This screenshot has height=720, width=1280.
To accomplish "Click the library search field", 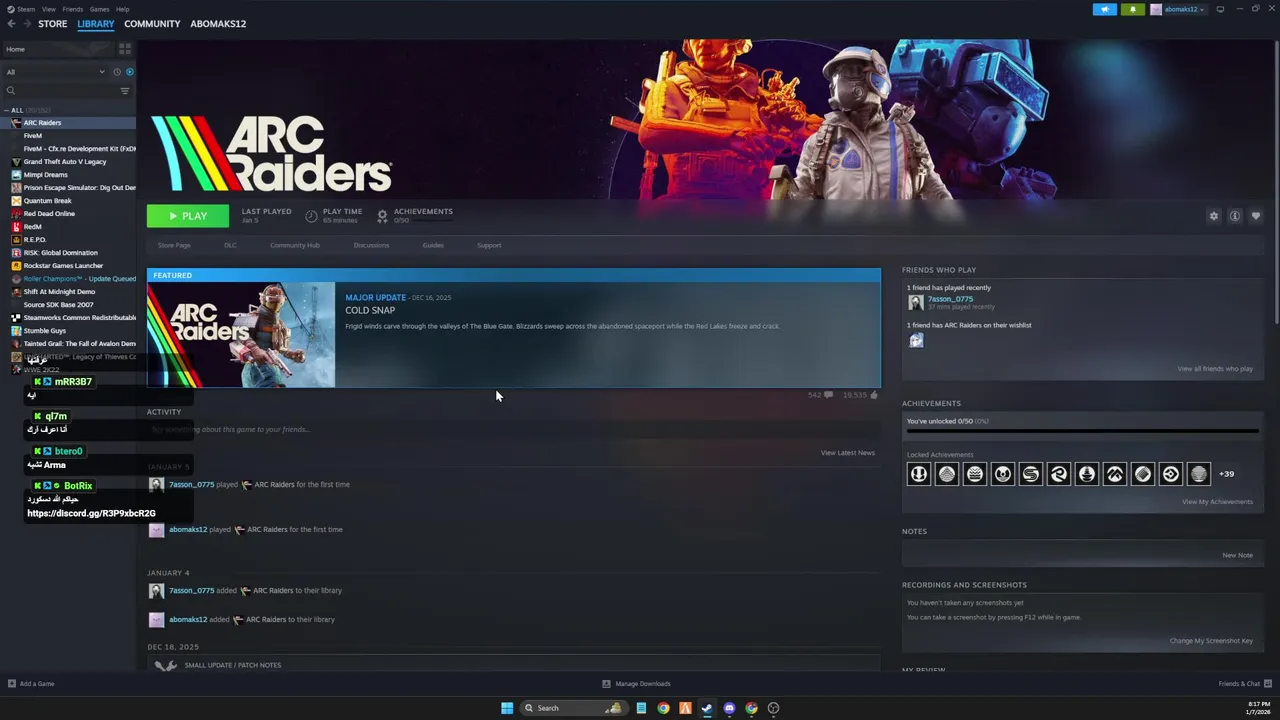I will click(x=60, y=91).
